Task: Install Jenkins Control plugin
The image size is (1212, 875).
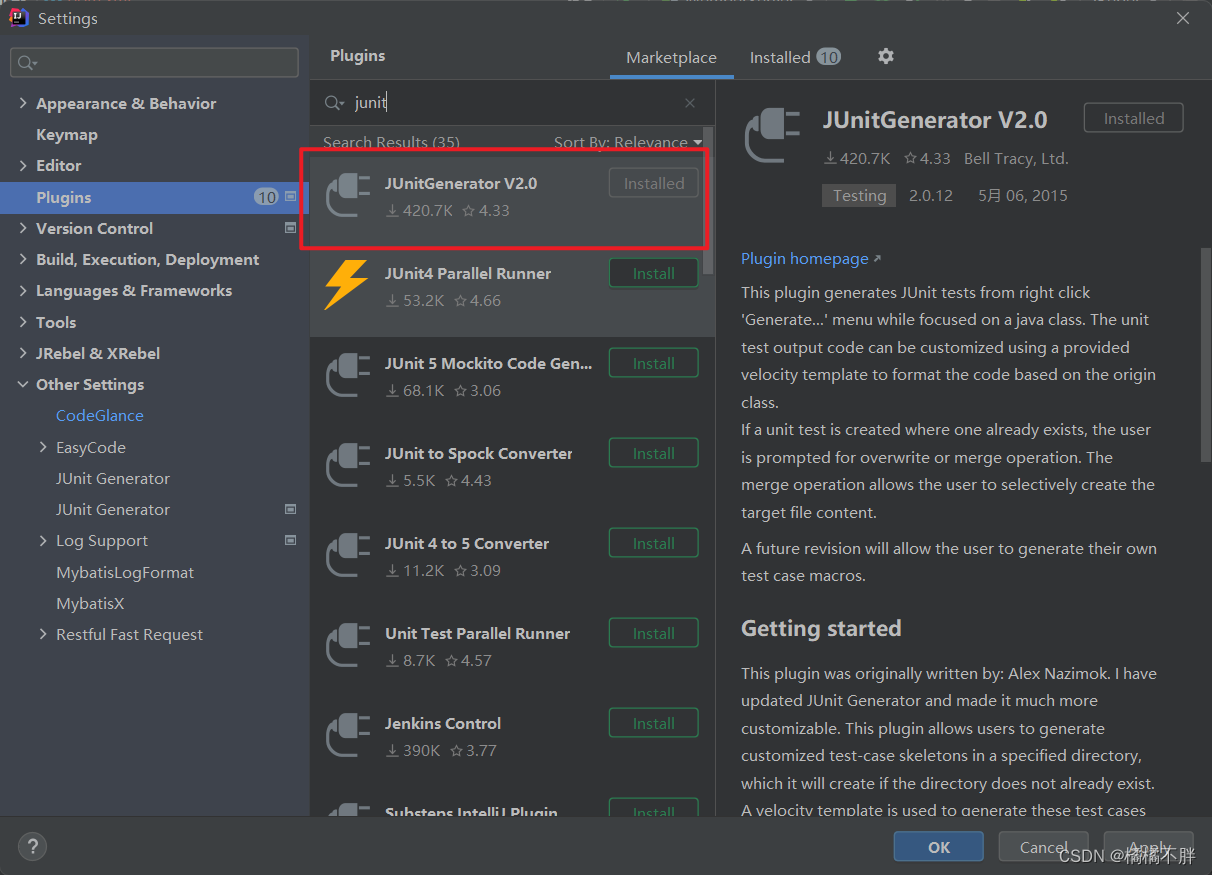Action: tap(654, 723)
